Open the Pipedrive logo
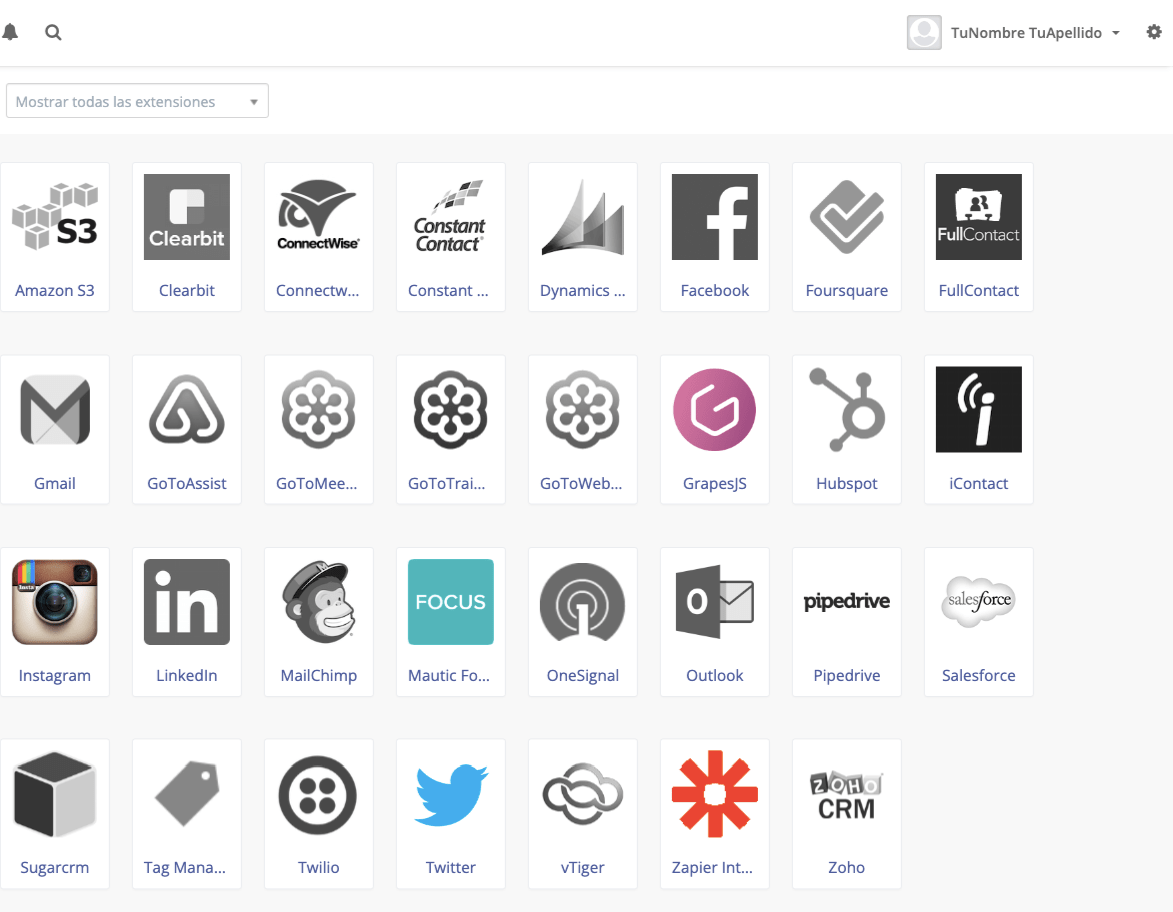The width and height of the screenshot is (1173, 912). point(847,602)
